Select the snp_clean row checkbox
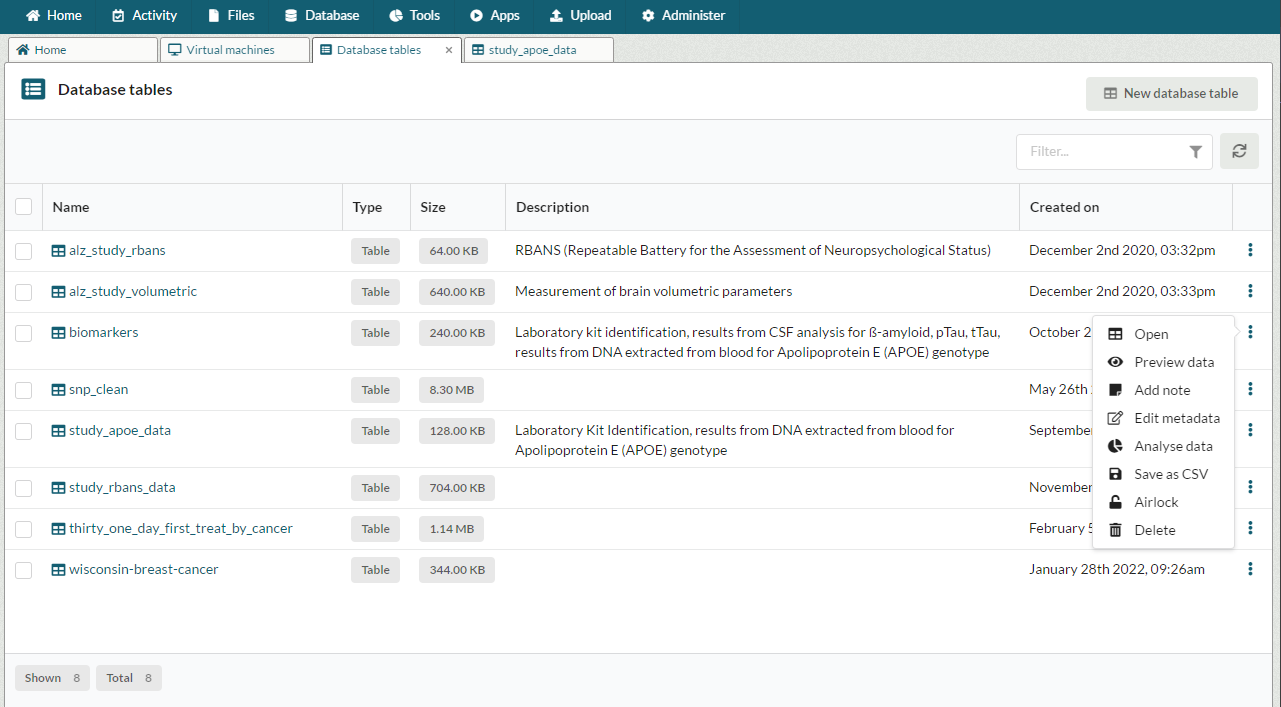 tap(24, 390)
